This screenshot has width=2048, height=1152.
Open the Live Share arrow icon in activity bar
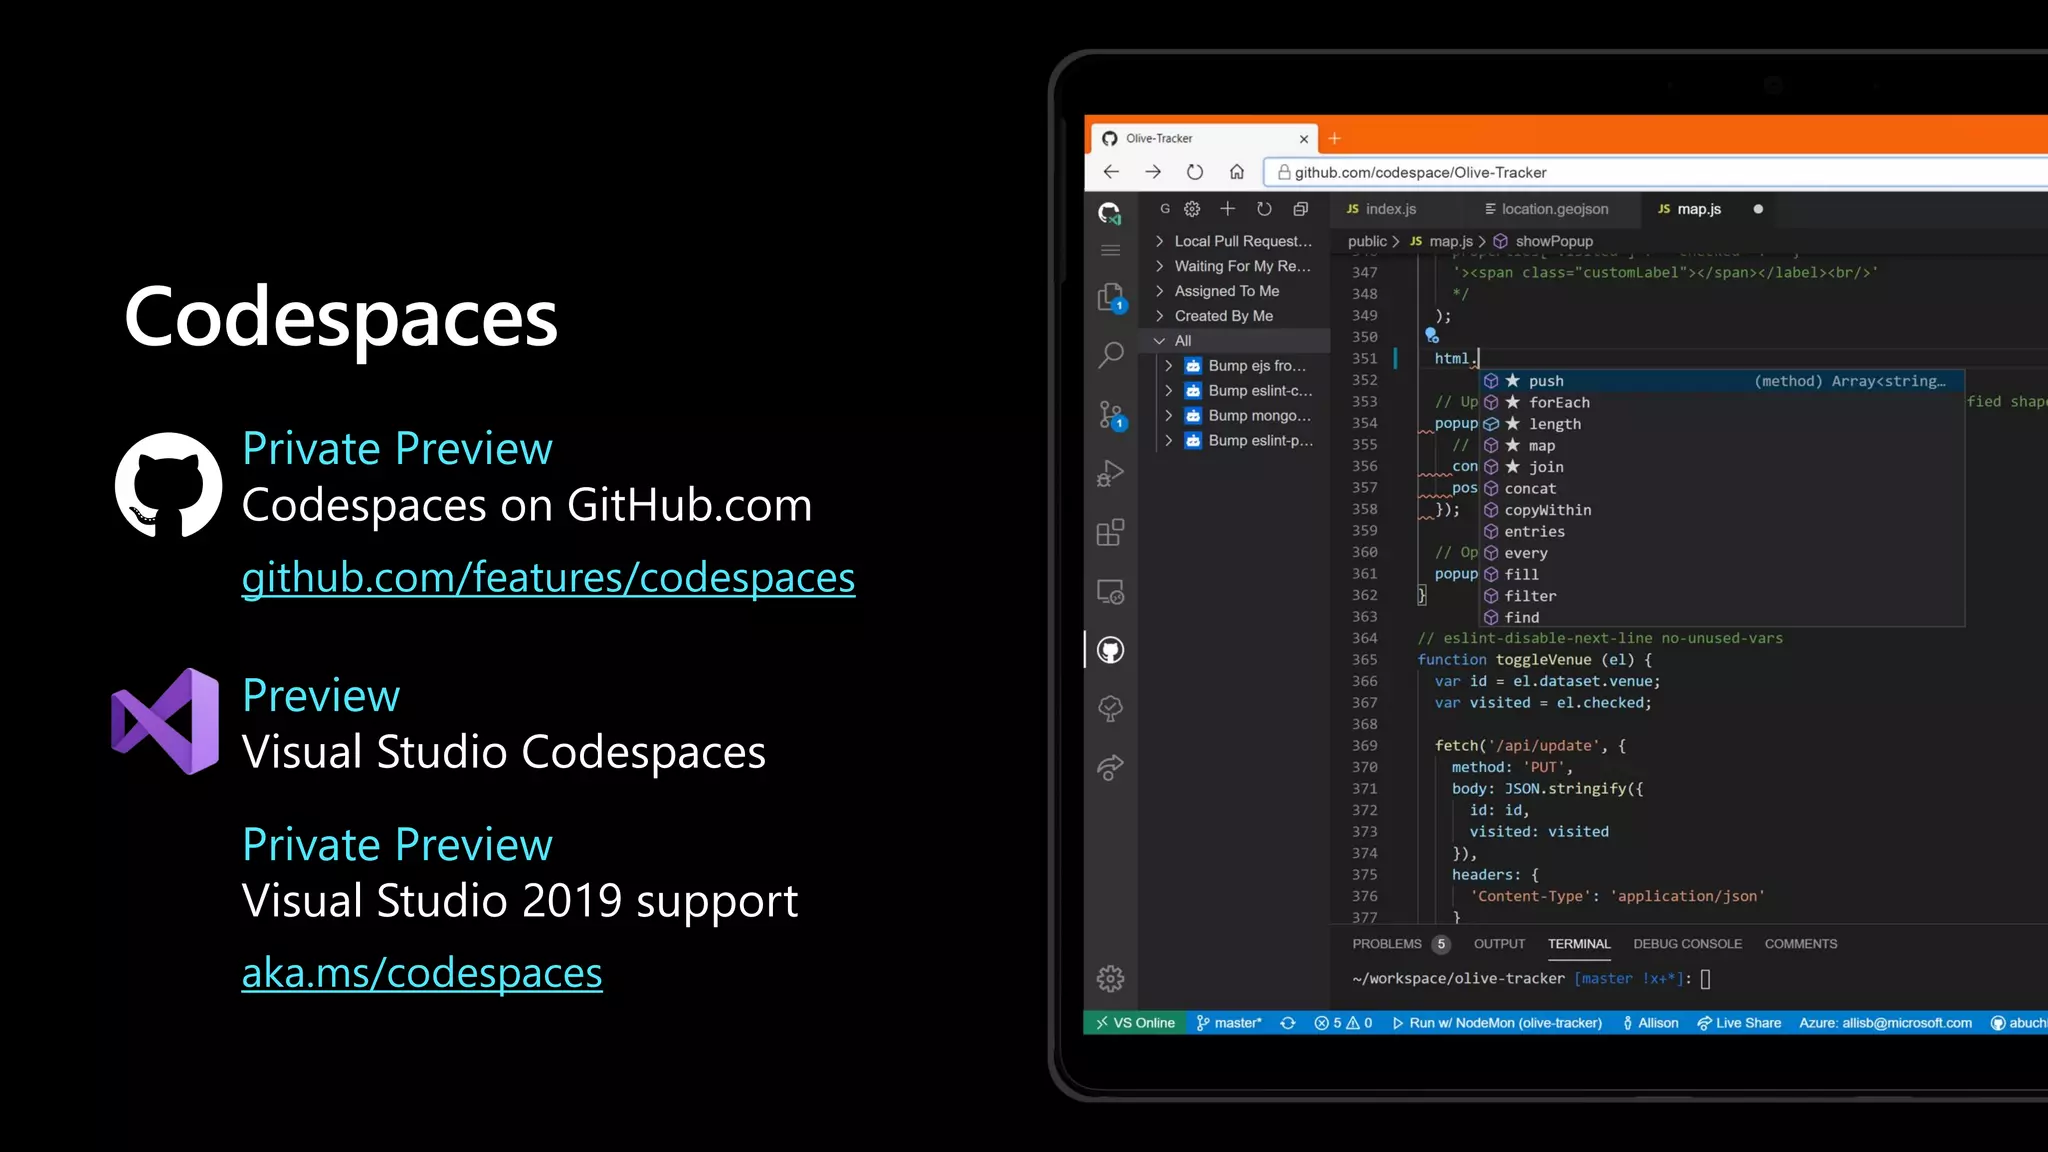click(x=1111, y=768)
